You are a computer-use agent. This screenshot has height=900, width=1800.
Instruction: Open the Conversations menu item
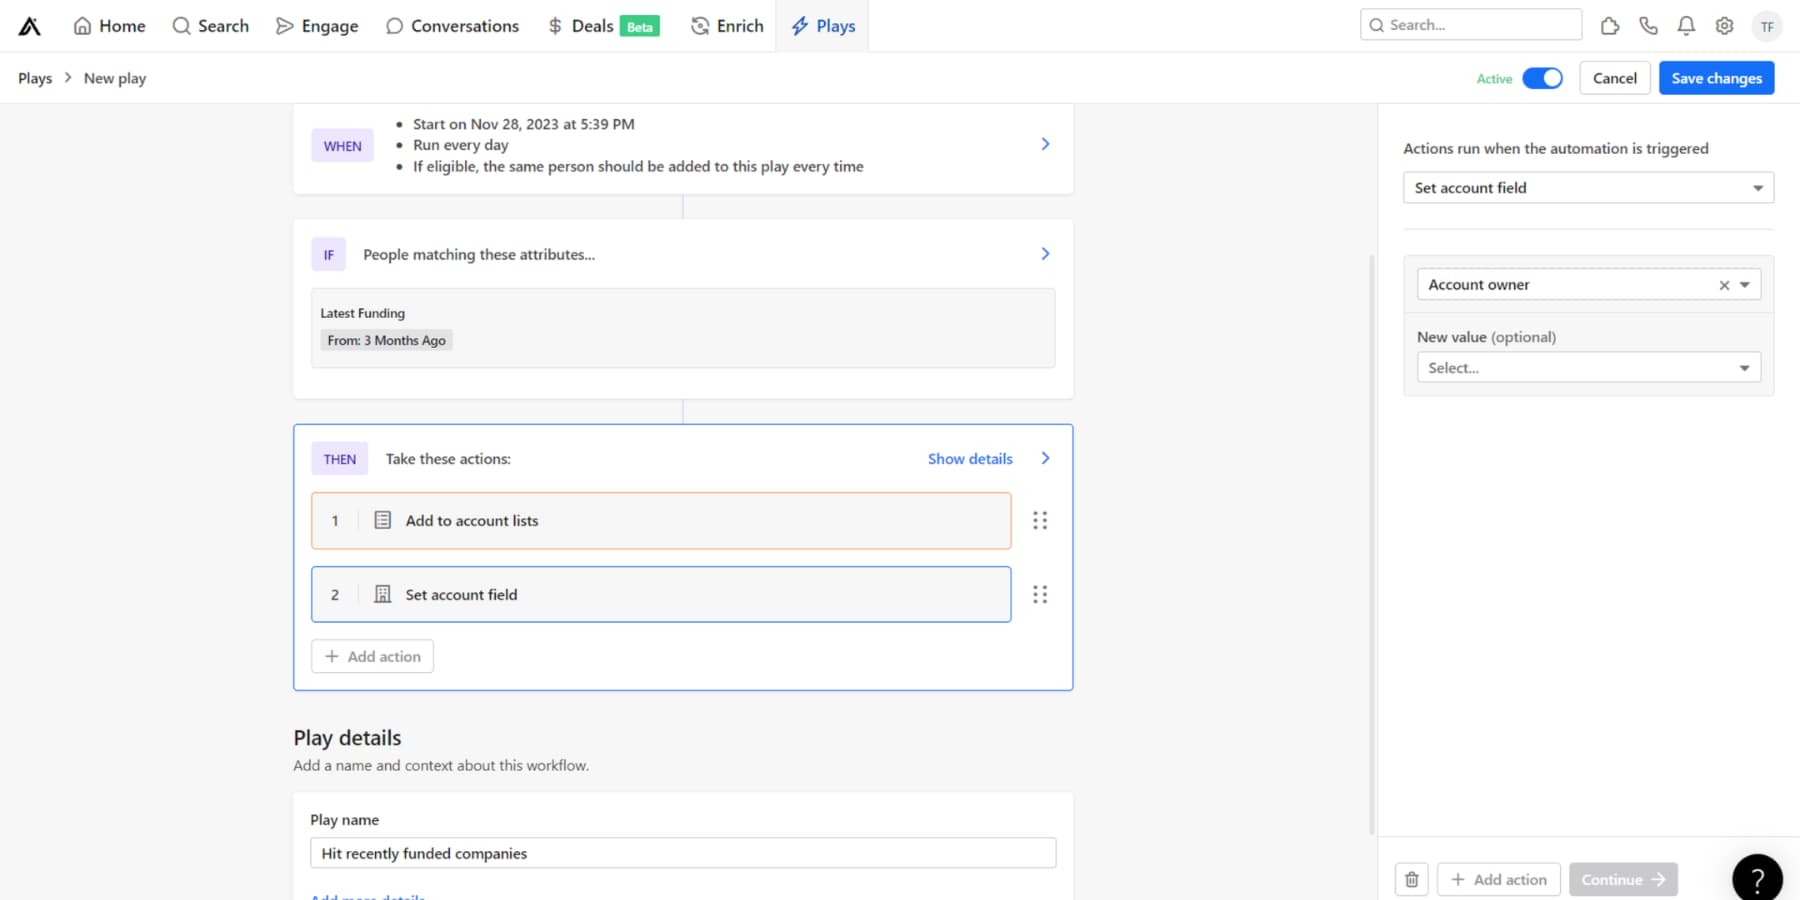click(452, 25)
